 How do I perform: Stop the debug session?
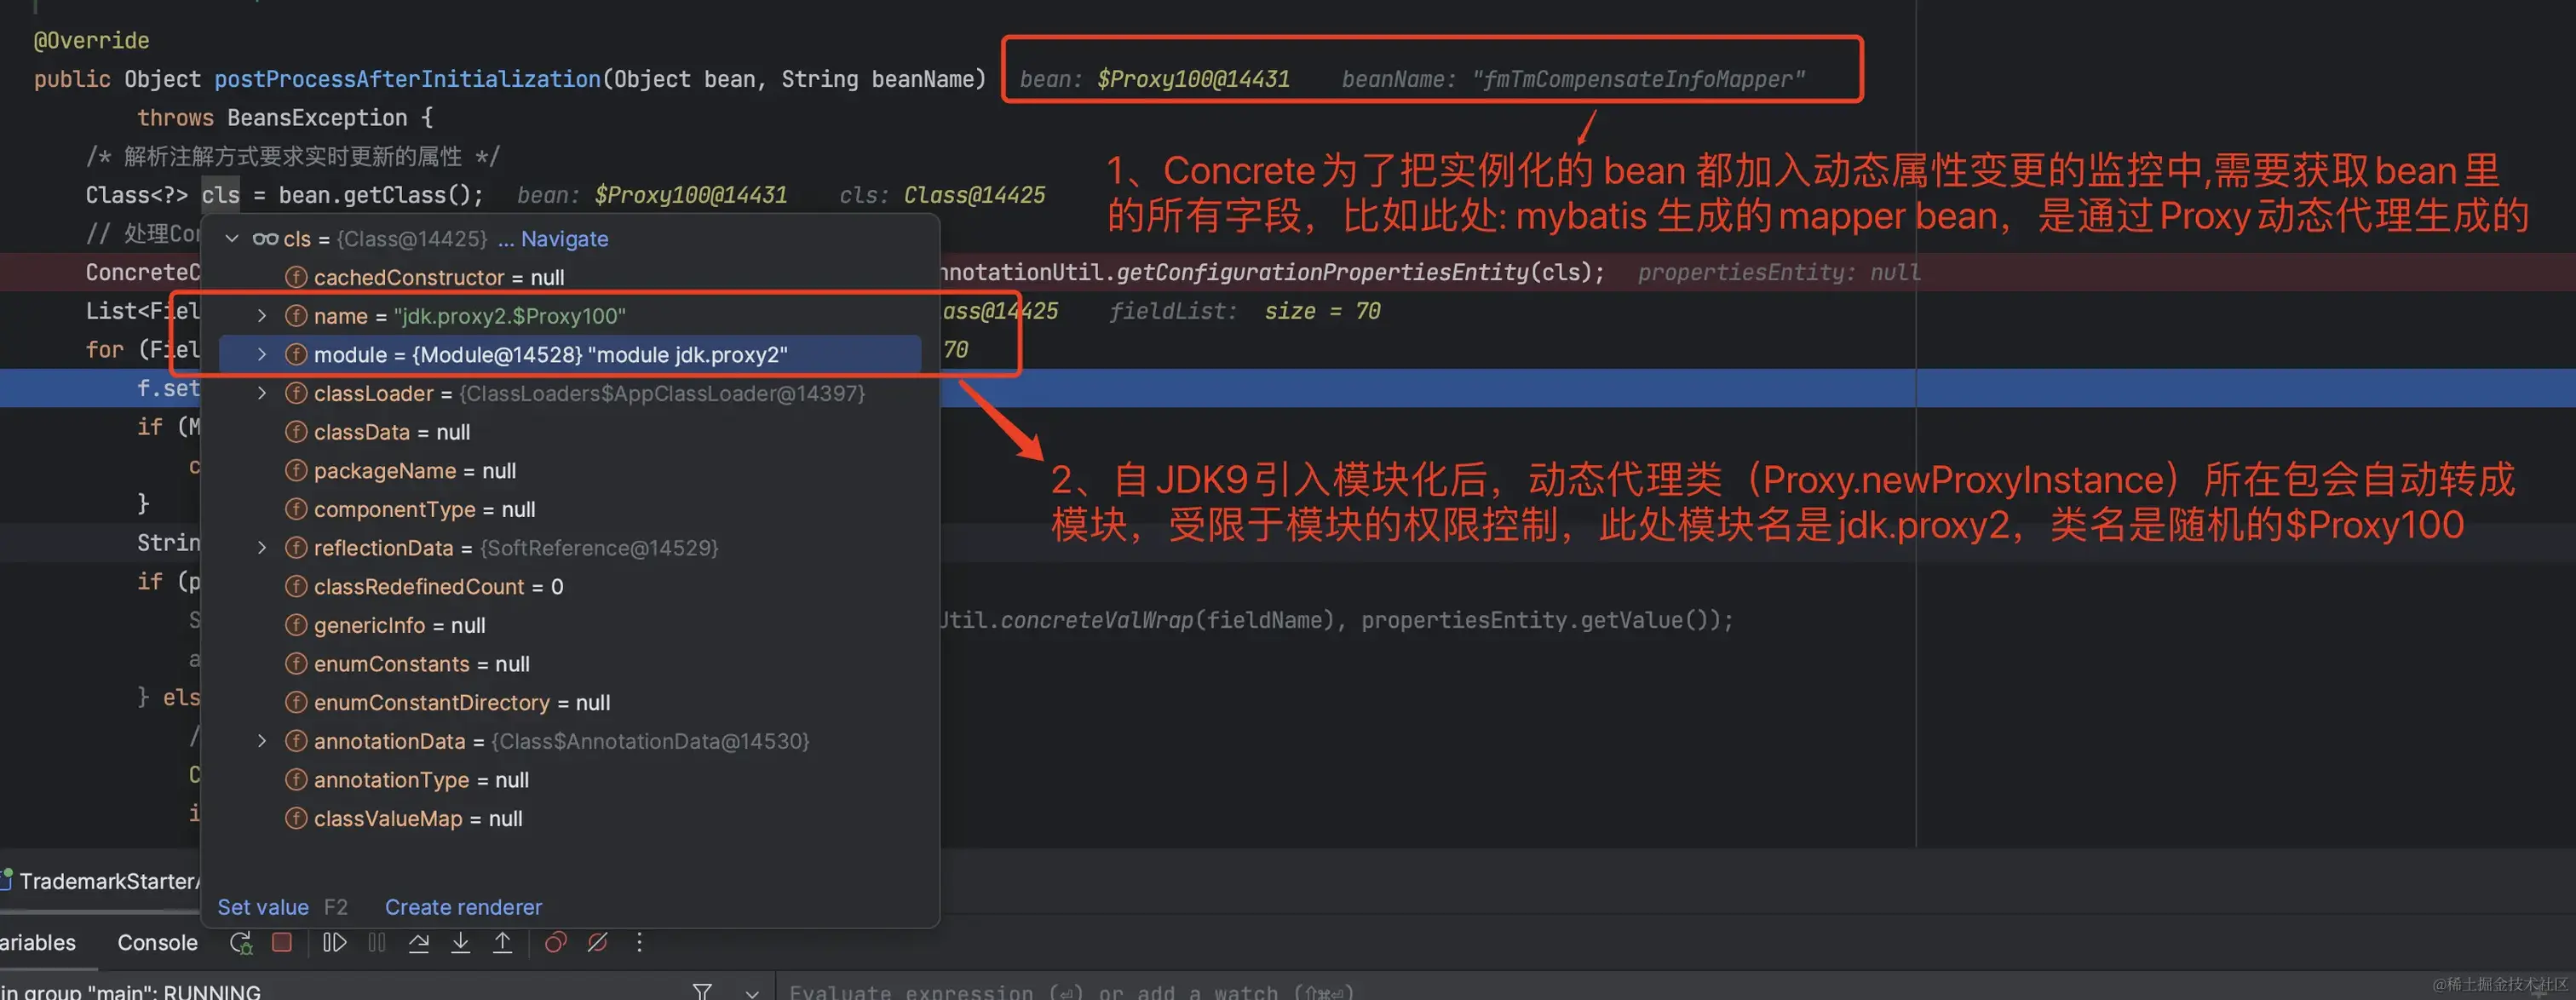click(282, 942)
